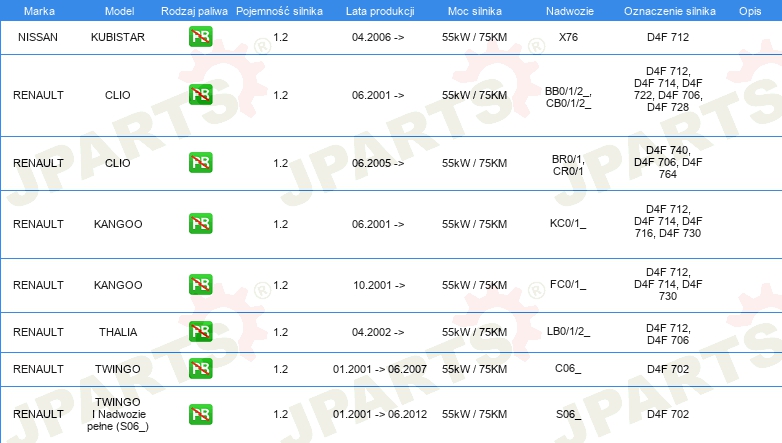Viewport: 782px width, 443px height.
Task: Select the THALIA model cell
Action: tap(118, 332)
